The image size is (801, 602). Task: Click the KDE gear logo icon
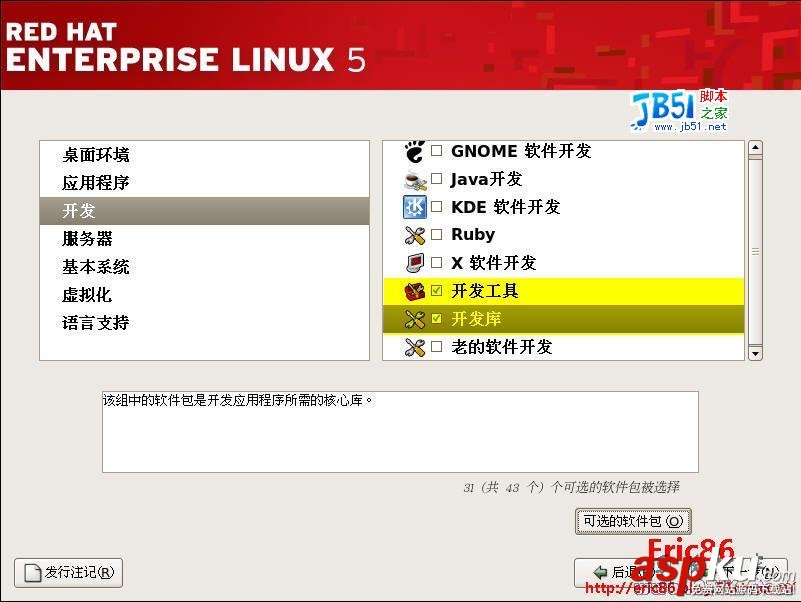[415, 207]
